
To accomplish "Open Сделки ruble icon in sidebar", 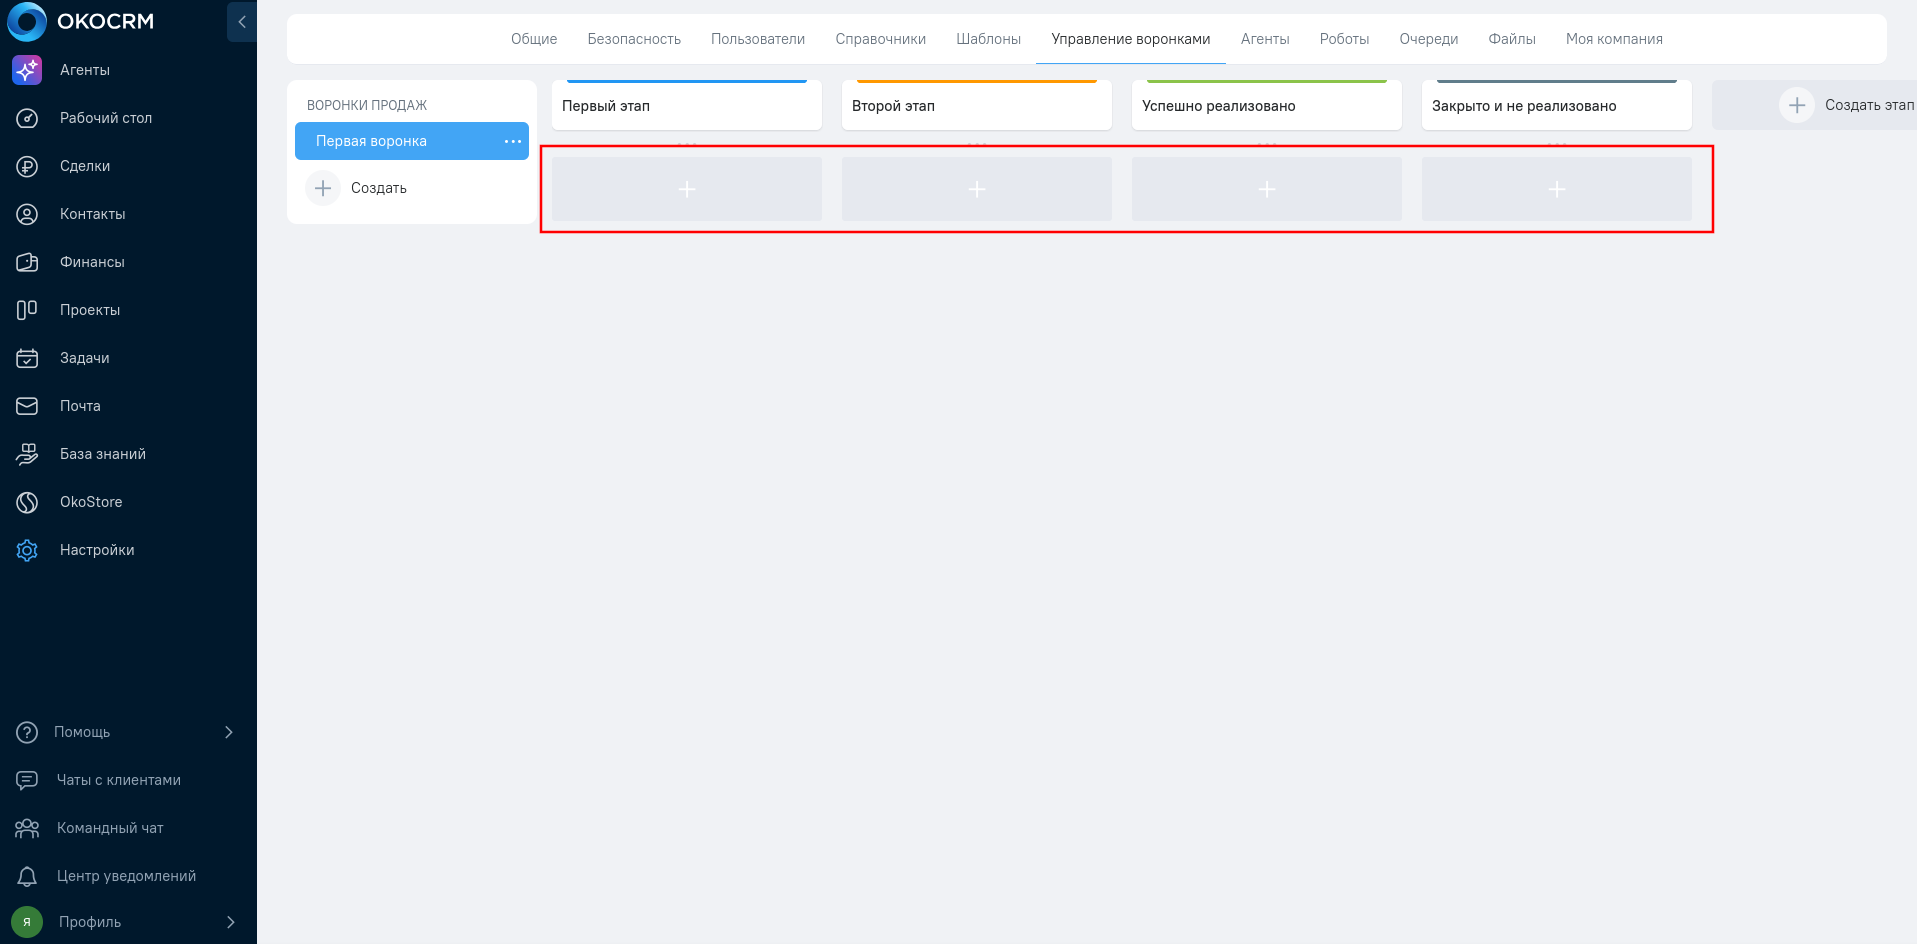I will coord(27,166).
